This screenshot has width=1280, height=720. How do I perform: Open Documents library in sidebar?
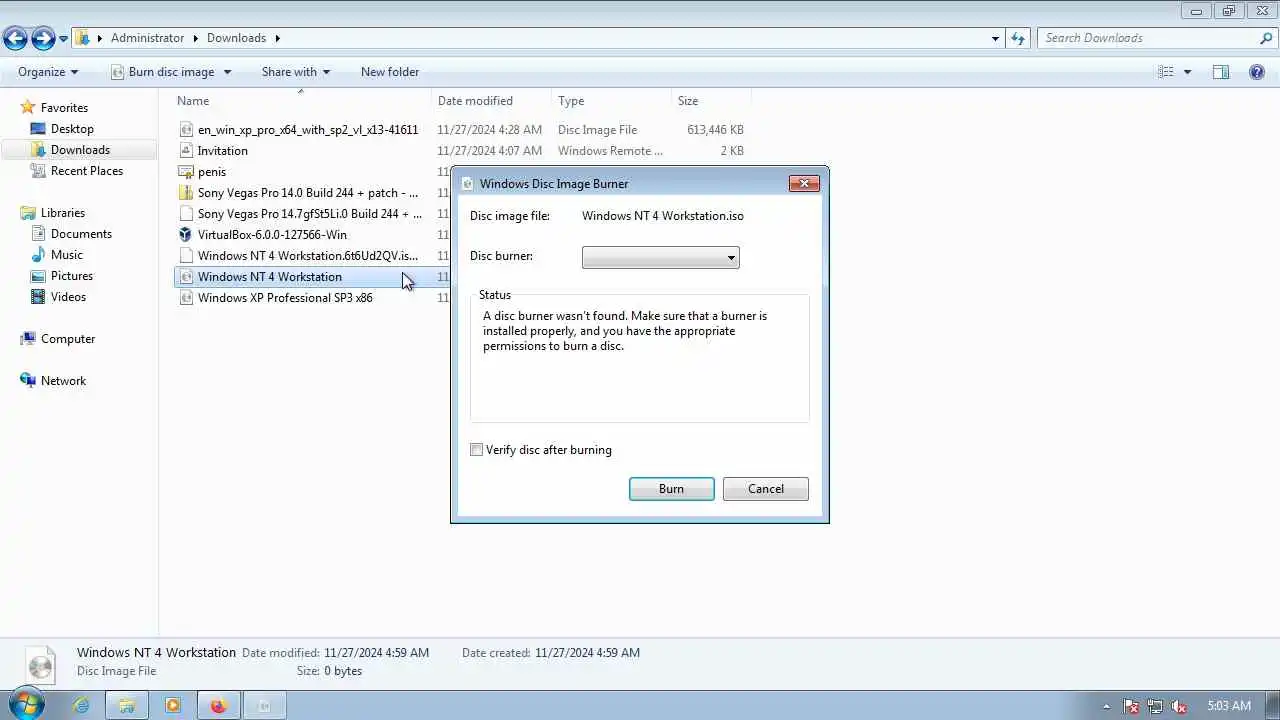pos(81,234)
